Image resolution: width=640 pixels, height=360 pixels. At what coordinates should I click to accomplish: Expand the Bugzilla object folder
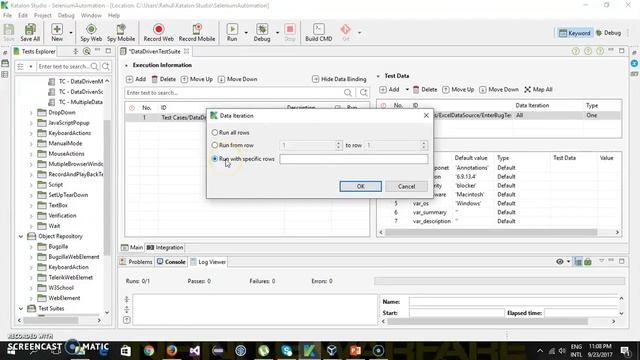(x=31, y=247)
